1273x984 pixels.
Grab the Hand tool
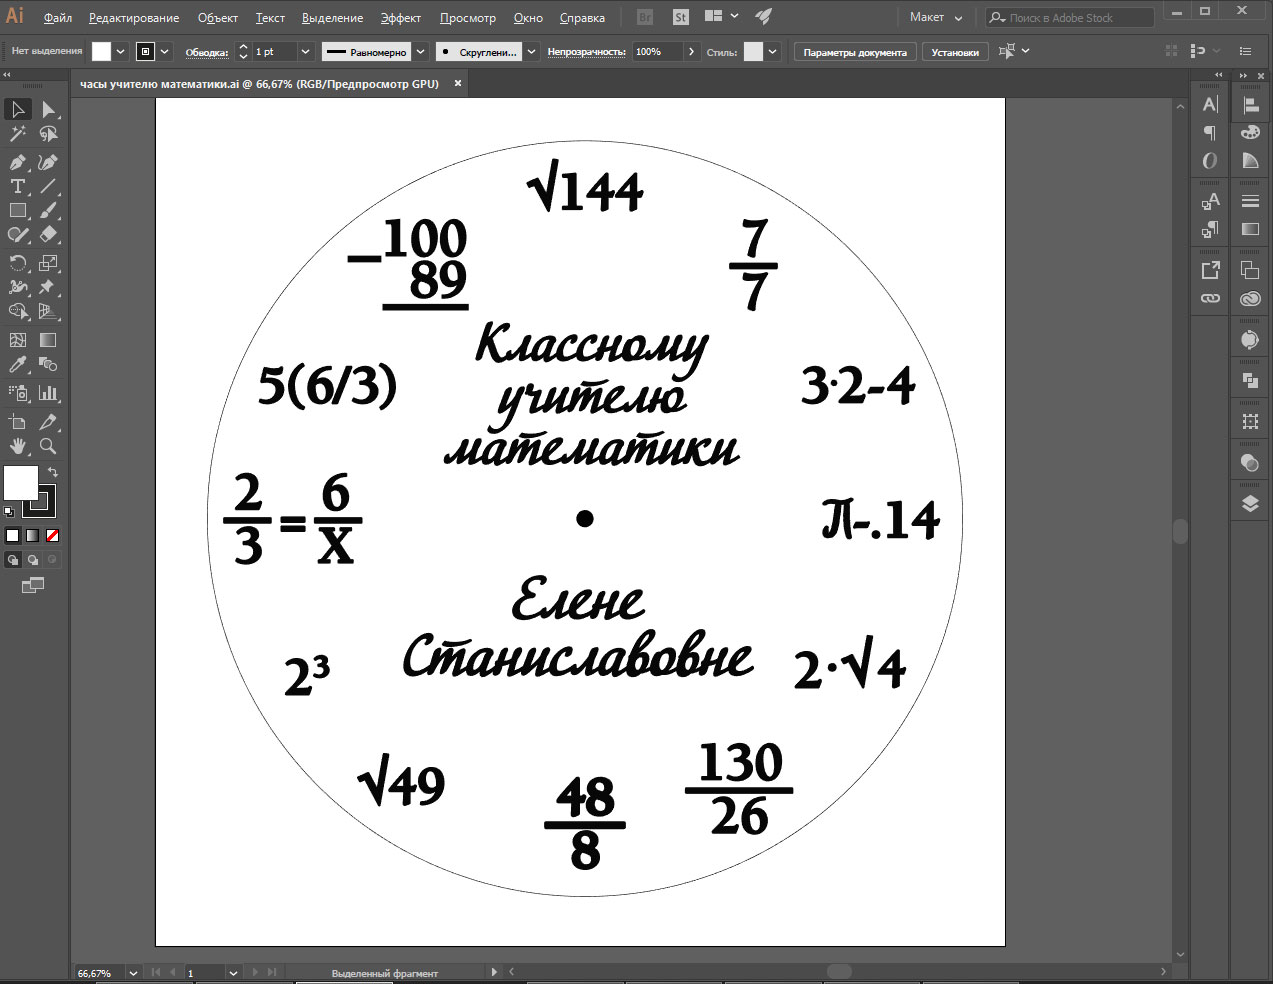[x=17, y=447]
